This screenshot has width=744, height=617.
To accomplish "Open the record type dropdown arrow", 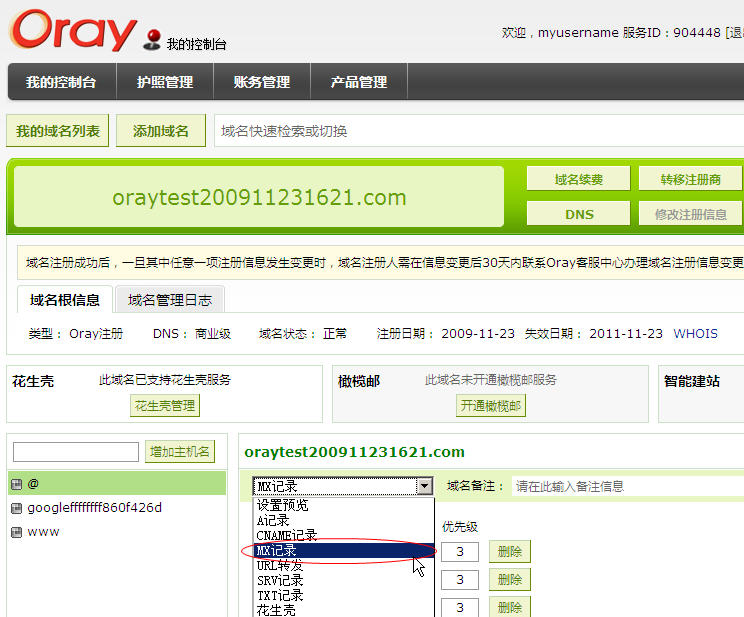I will coord(425,486).
